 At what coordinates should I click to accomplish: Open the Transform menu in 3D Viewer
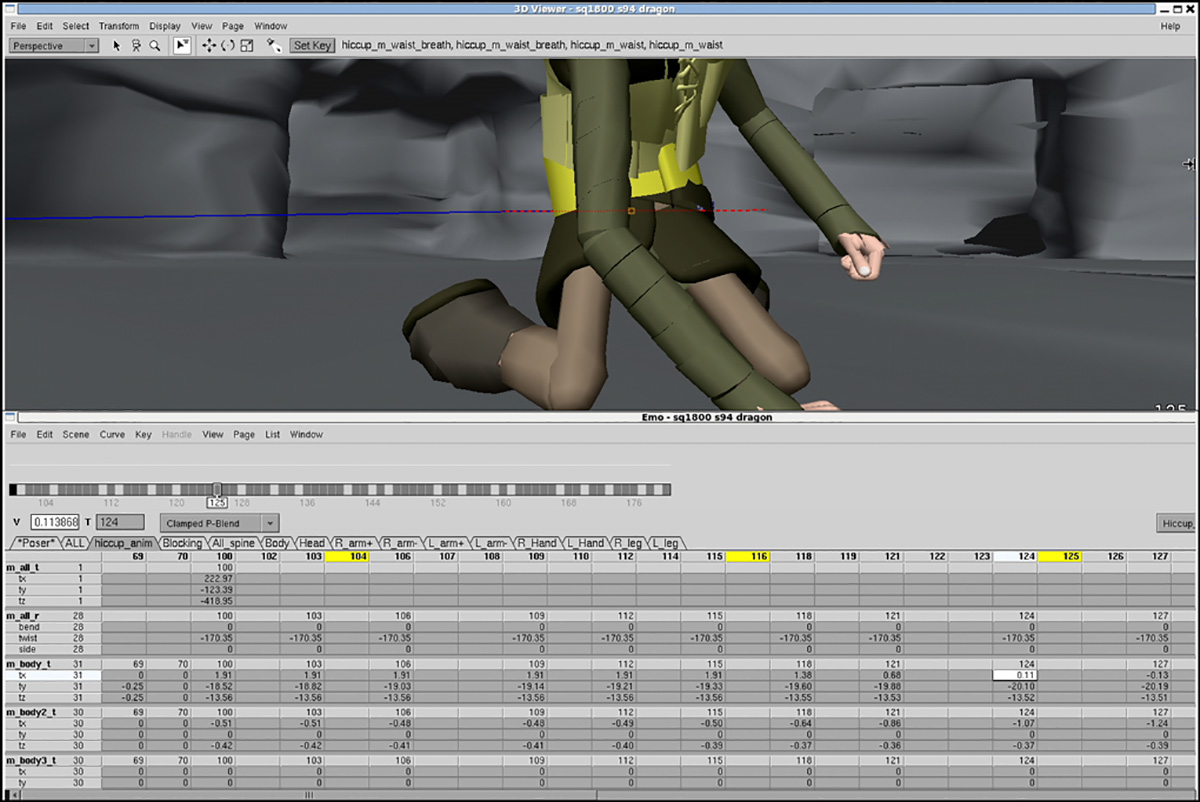click(119, 26)
